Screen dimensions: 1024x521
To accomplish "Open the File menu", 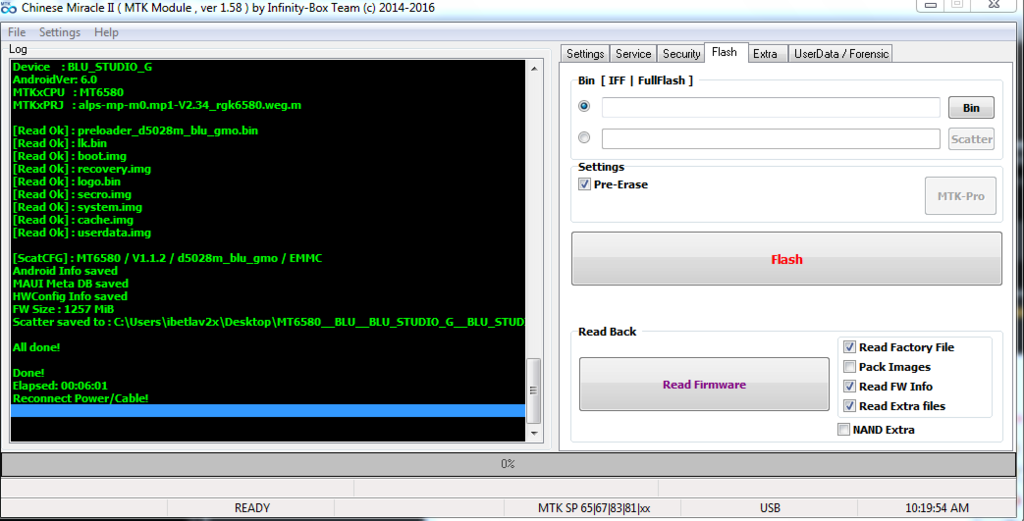I will 17,32.
